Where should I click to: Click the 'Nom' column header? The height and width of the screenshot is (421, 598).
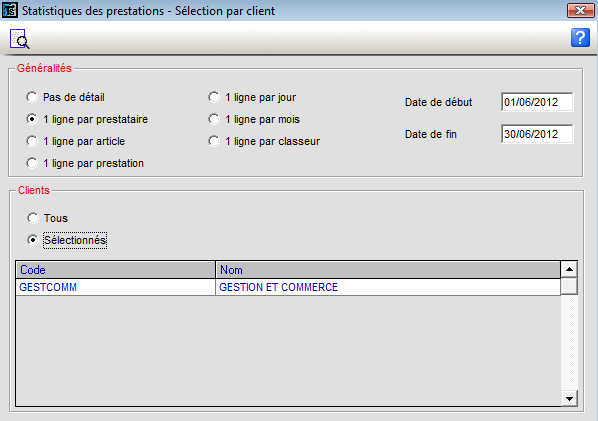pos(388,270)
